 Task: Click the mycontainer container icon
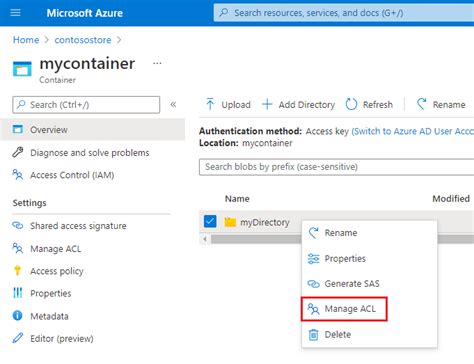click(x=22, y=69)
